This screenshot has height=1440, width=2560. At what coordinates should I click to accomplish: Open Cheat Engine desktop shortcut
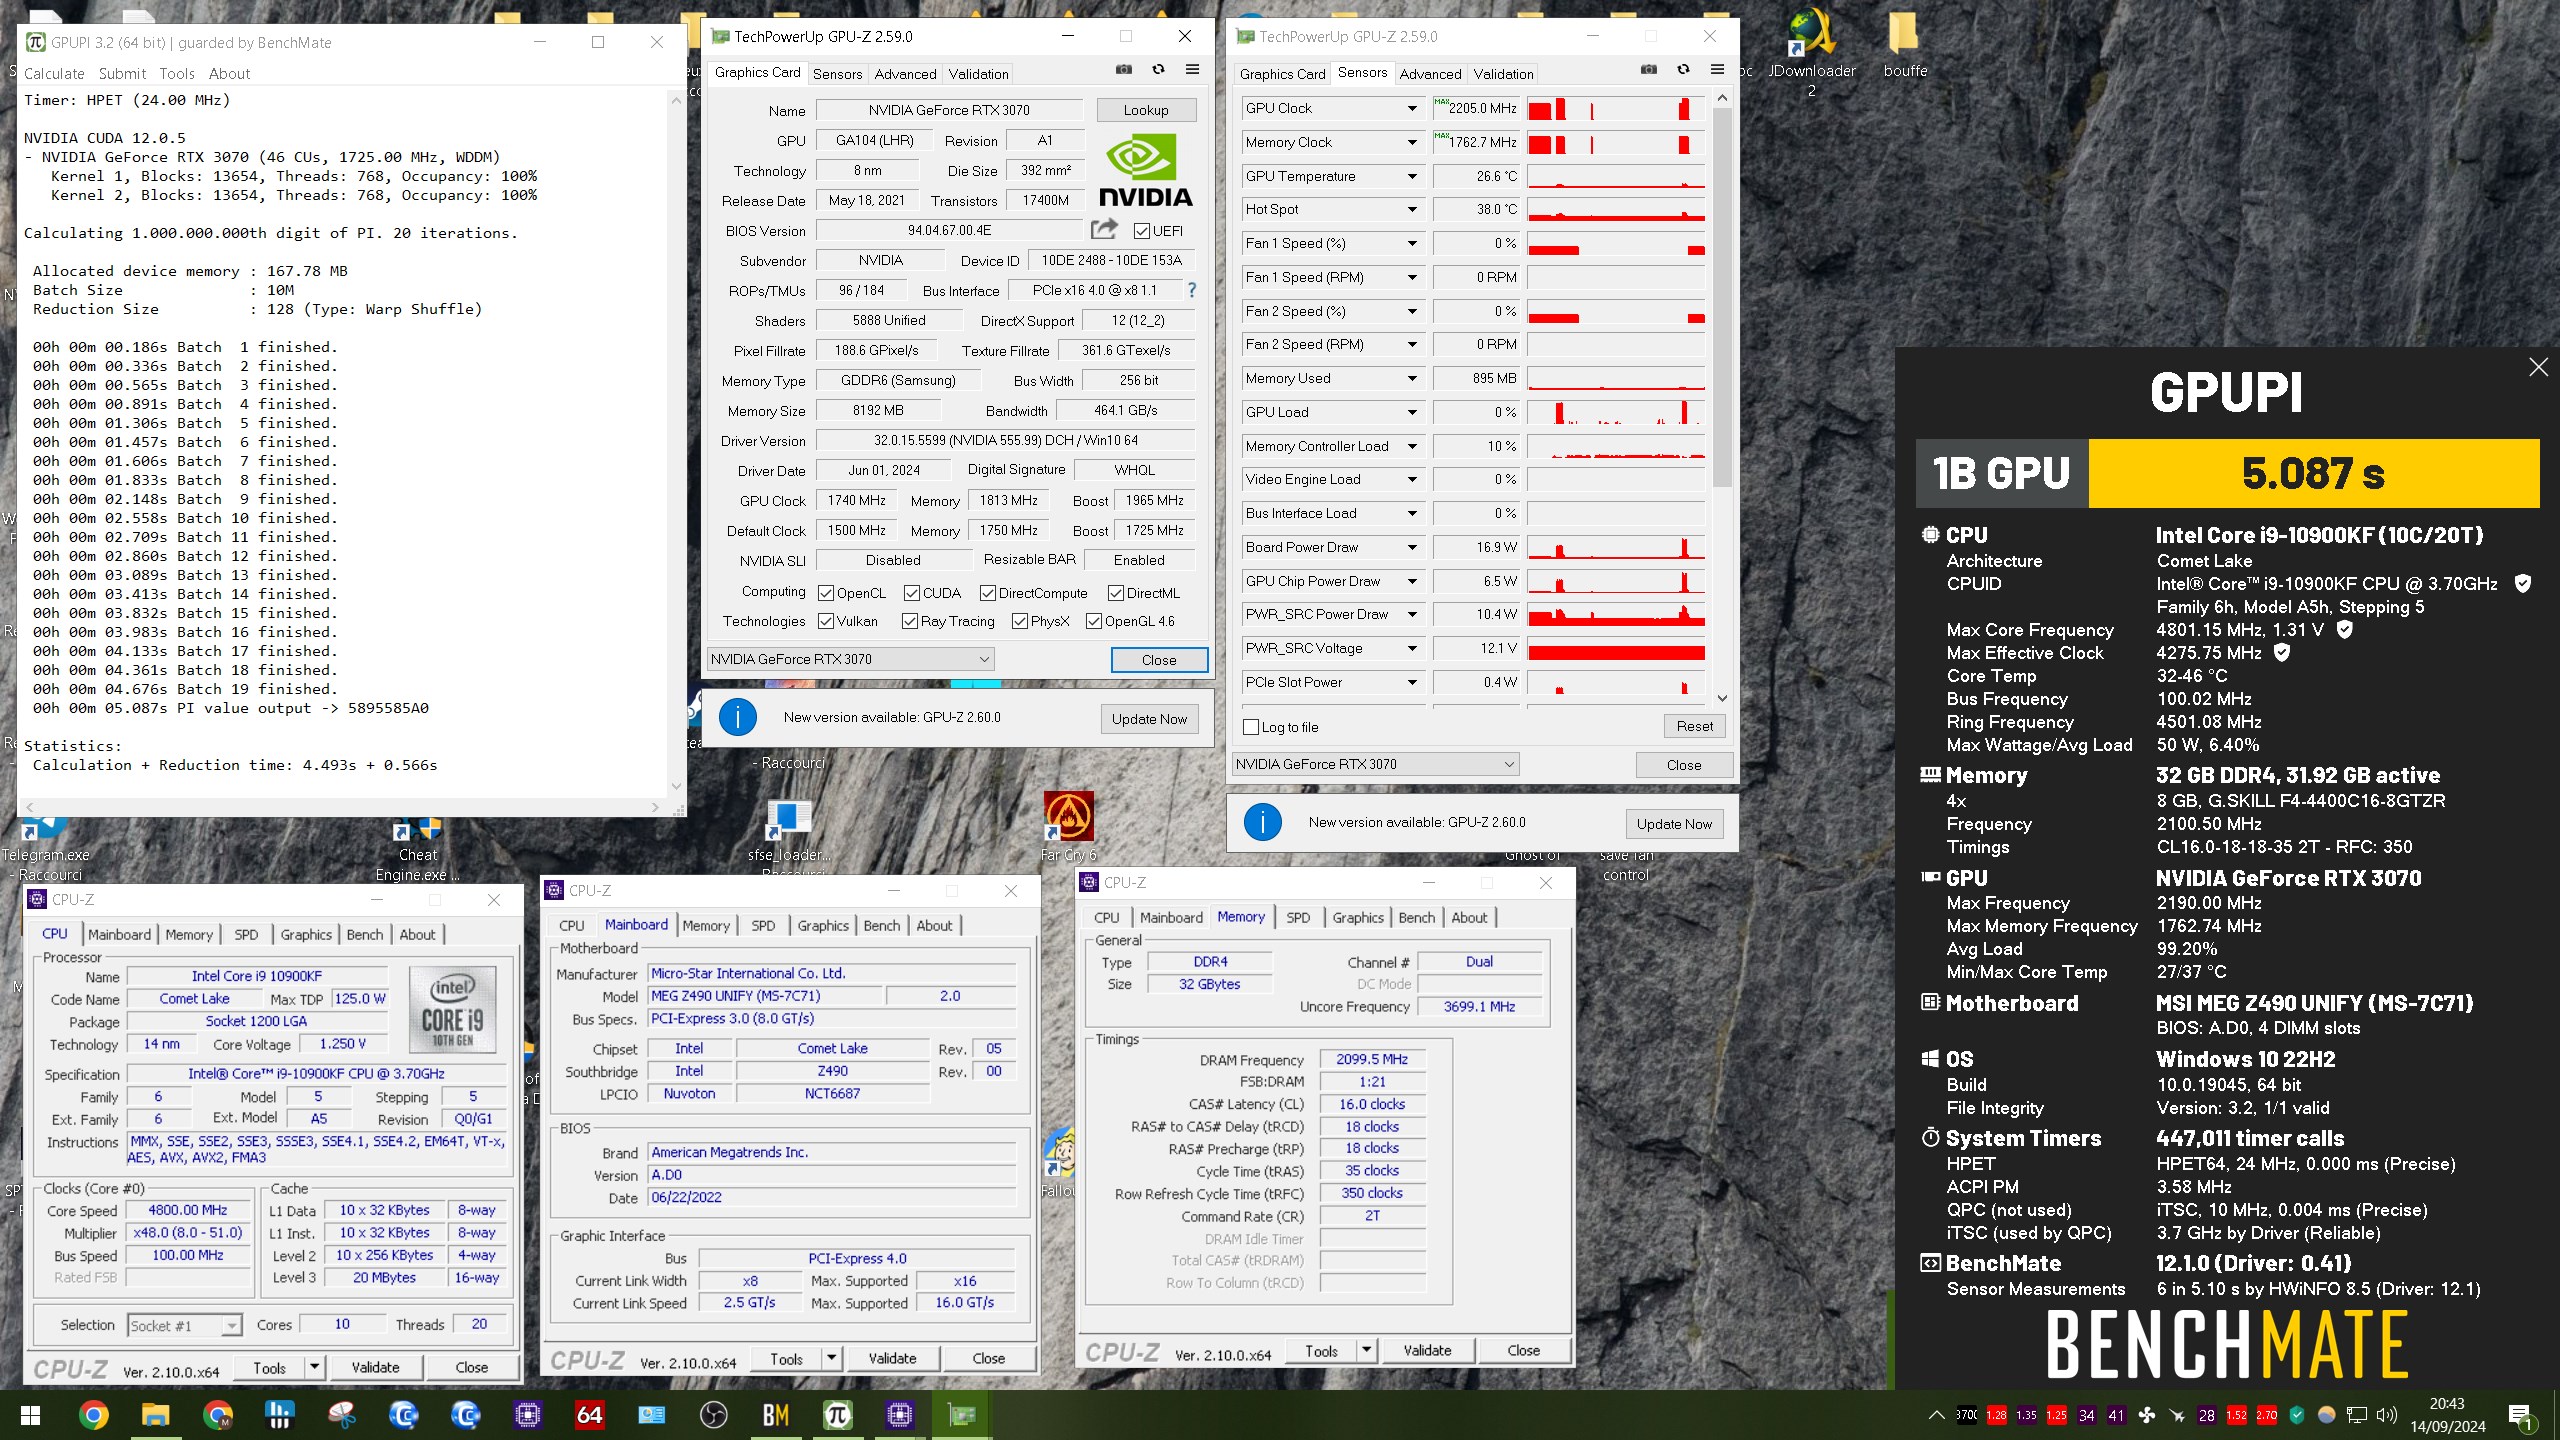pyautogui.click(x=417, y=850)
